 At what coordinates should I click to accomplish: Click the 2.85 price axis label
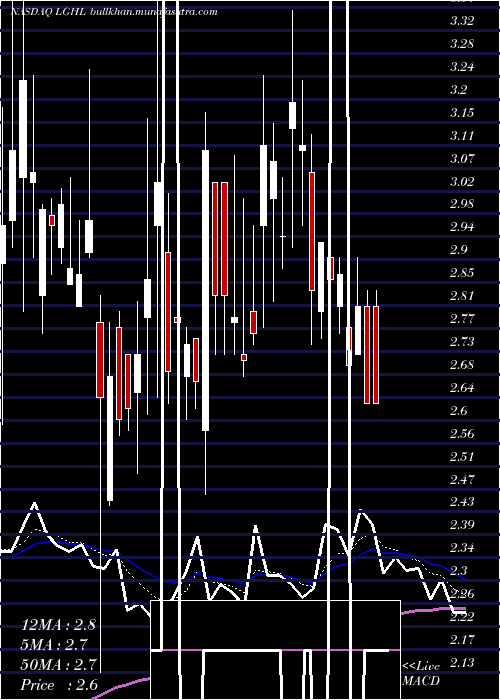[x=462, y=273]
